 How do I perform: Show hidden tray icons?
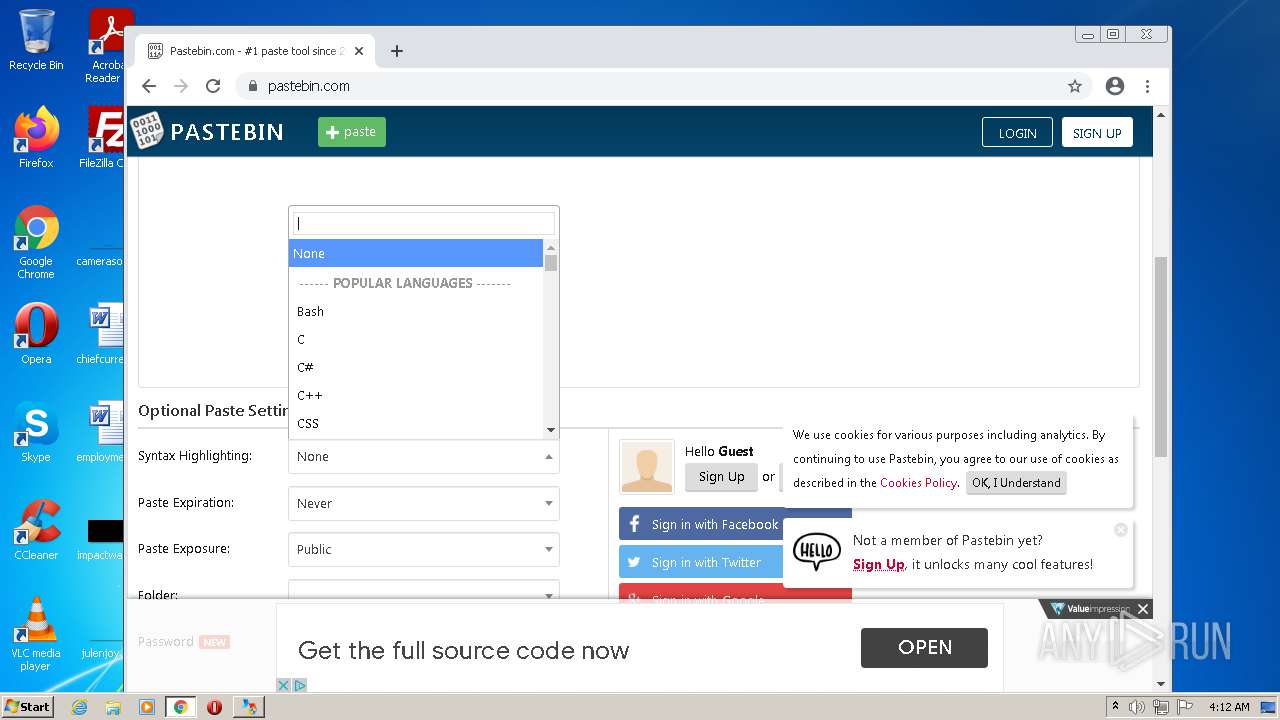1116,707
